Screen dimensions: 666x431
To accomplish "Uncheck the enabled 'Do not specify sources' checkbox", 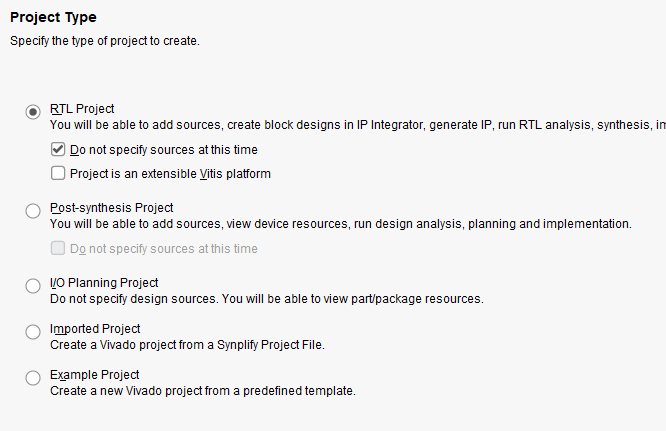I will click(x=58, y=150).
